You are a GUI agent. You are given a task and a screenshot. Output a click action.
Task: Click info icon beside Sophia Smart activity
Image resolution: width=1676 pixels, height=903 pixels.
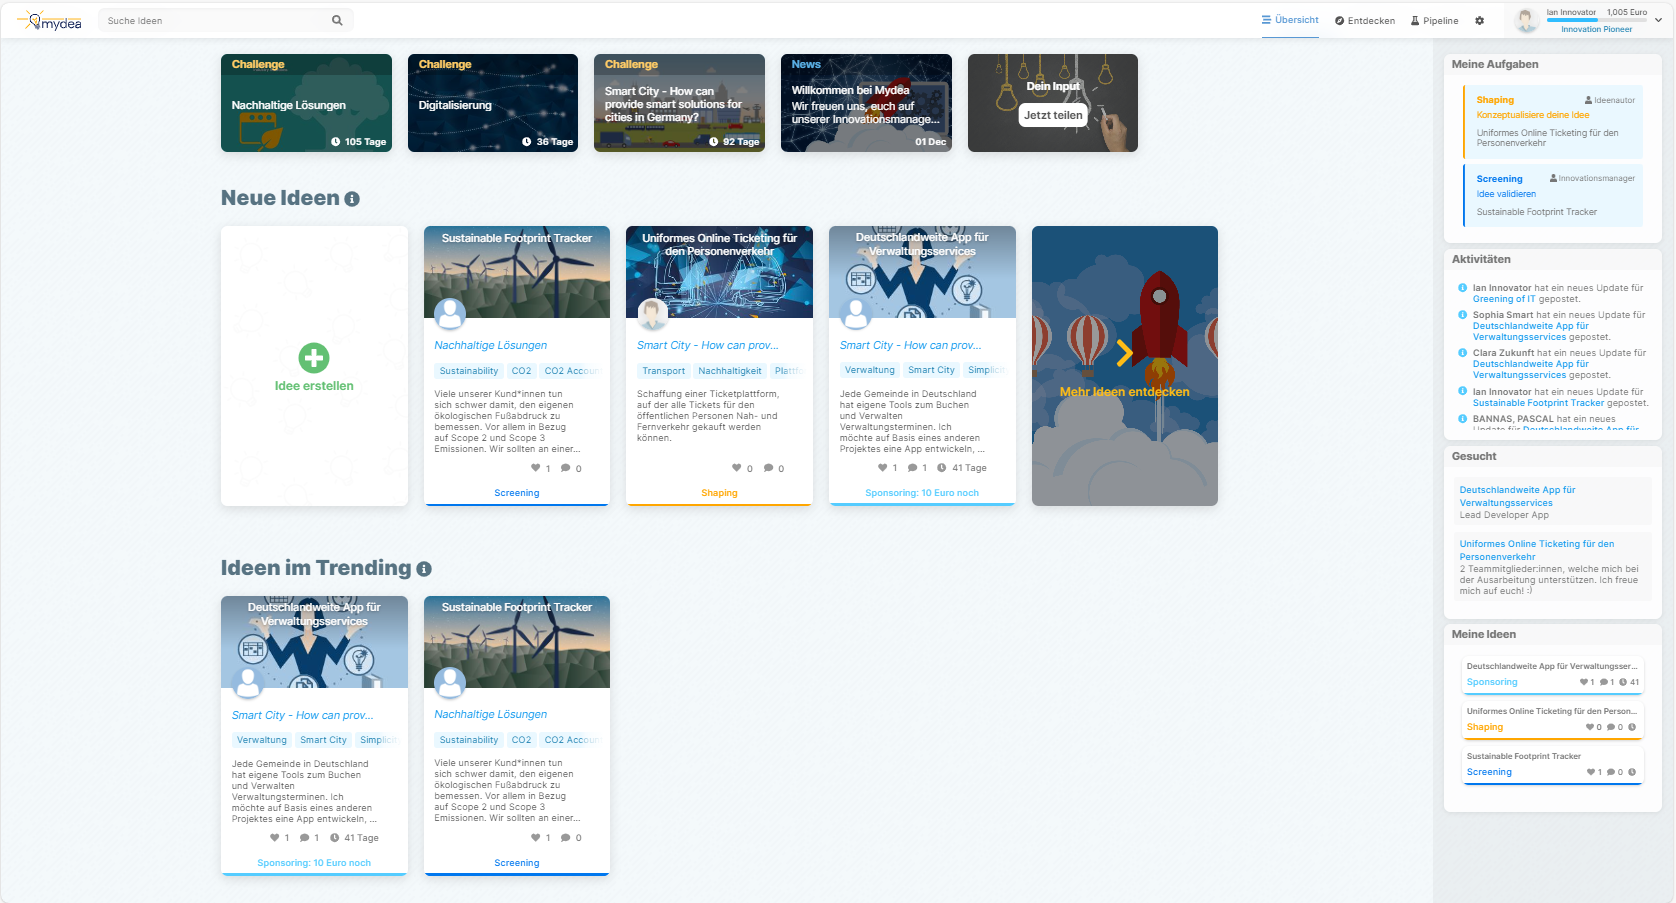[1462, 315]
